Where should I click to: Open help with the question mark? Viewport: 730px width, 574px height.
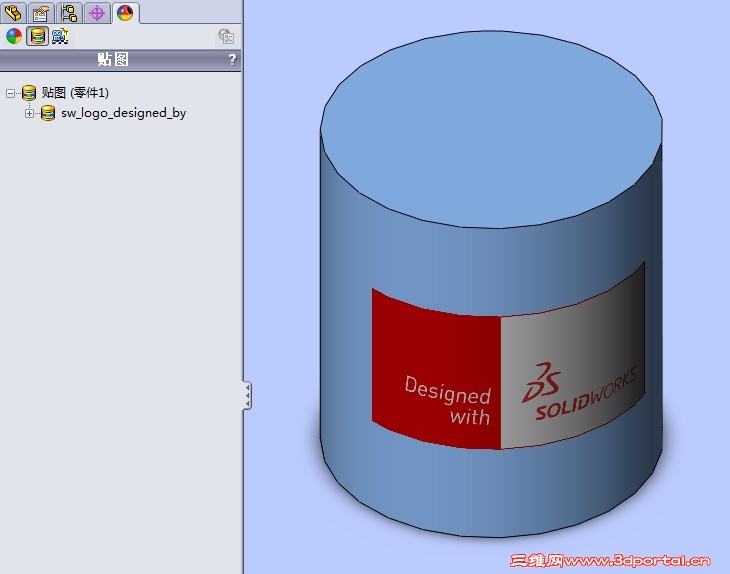232,60
